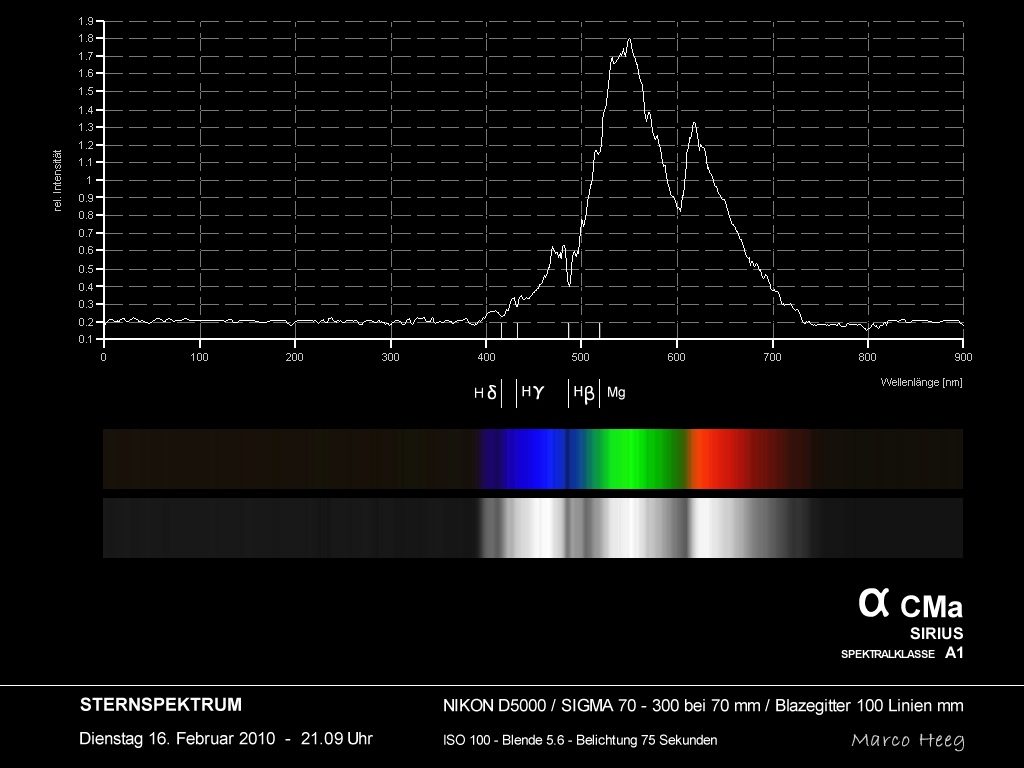Click the Mg line label
The width and height of the screenshot is (1024, 768).
click(x=616, y=393)
